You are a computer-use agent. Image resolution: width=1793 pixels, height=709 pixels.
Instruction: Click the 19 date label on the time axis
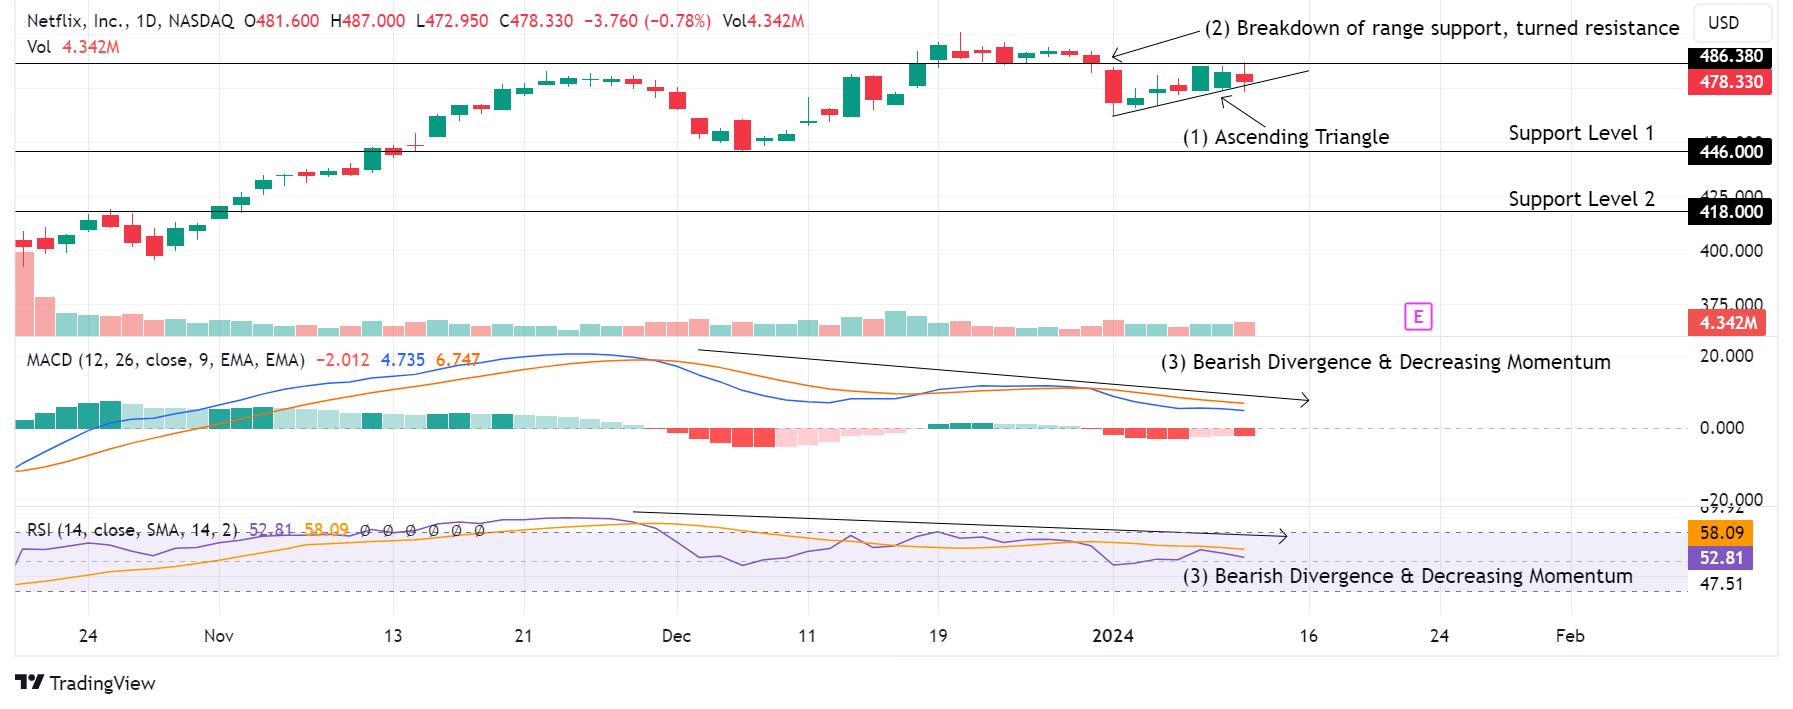click(938, 636)
